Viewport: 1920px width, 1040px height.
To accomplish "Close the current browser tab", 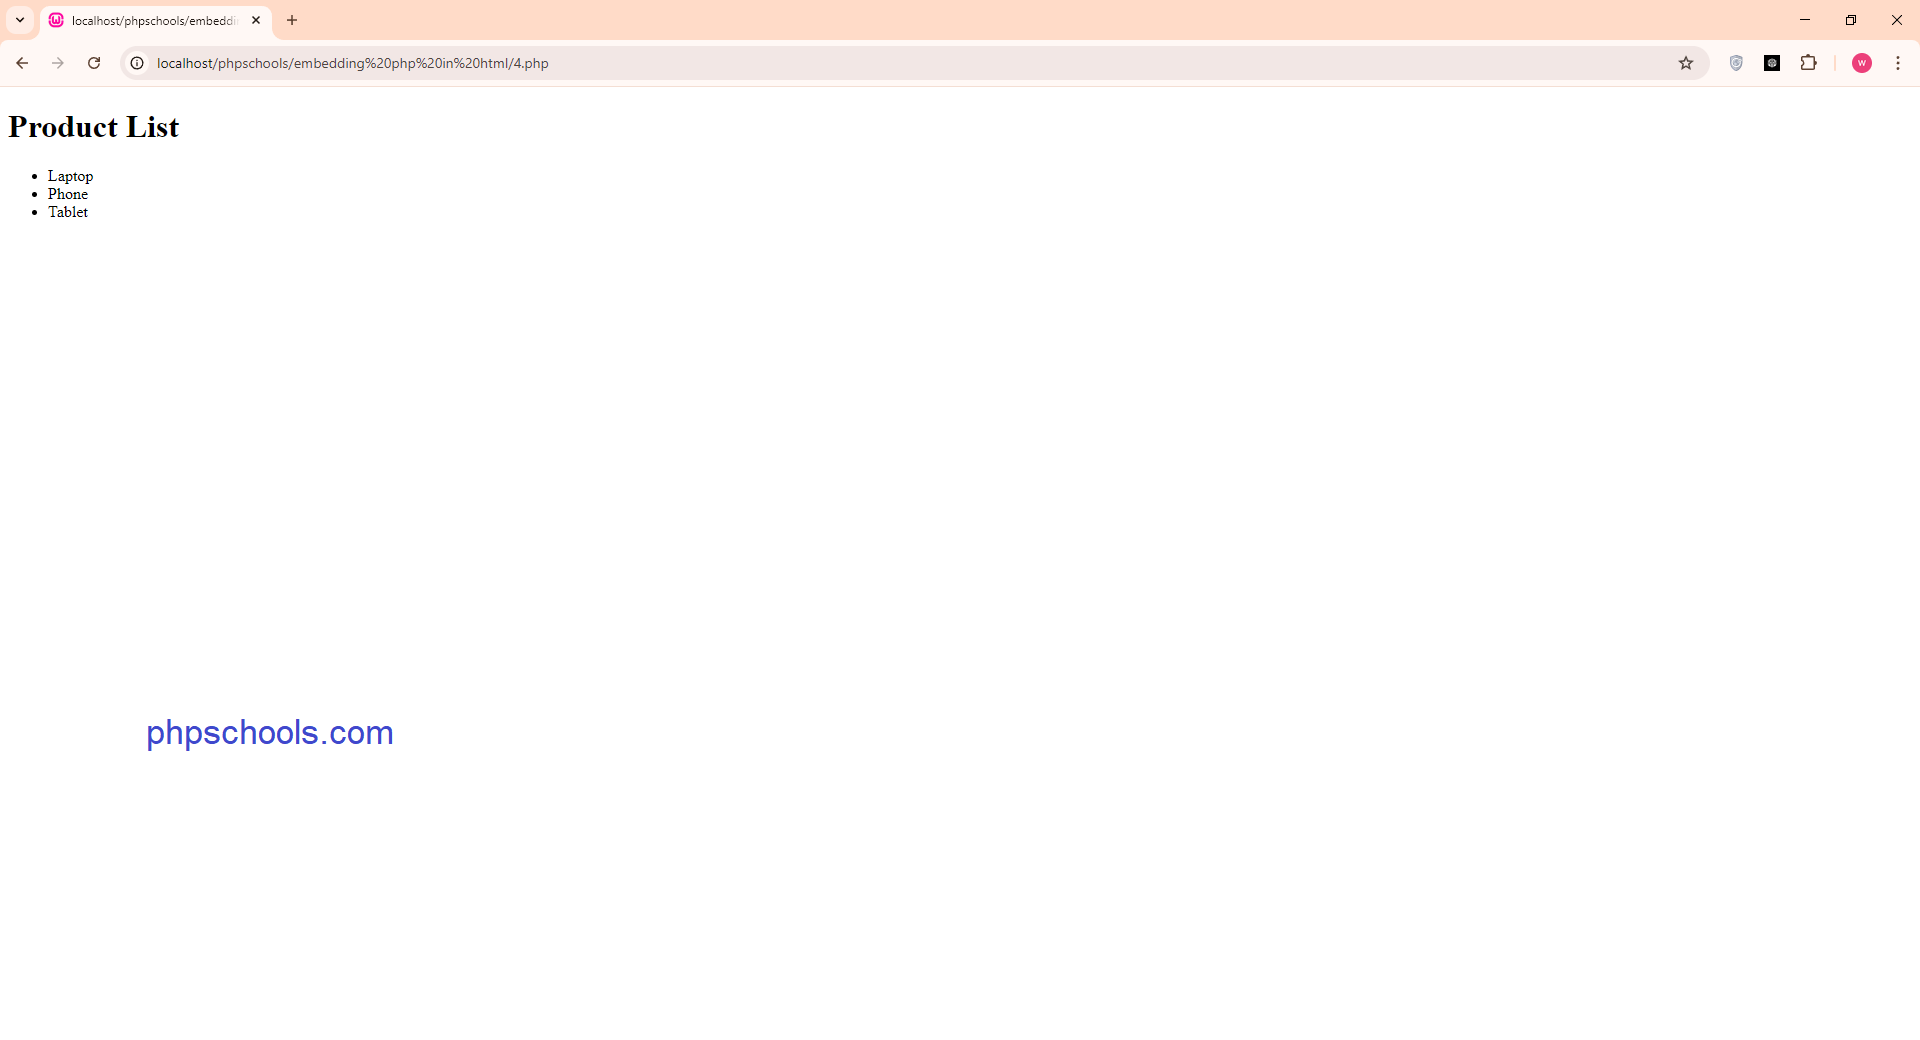I will point(256,20).
